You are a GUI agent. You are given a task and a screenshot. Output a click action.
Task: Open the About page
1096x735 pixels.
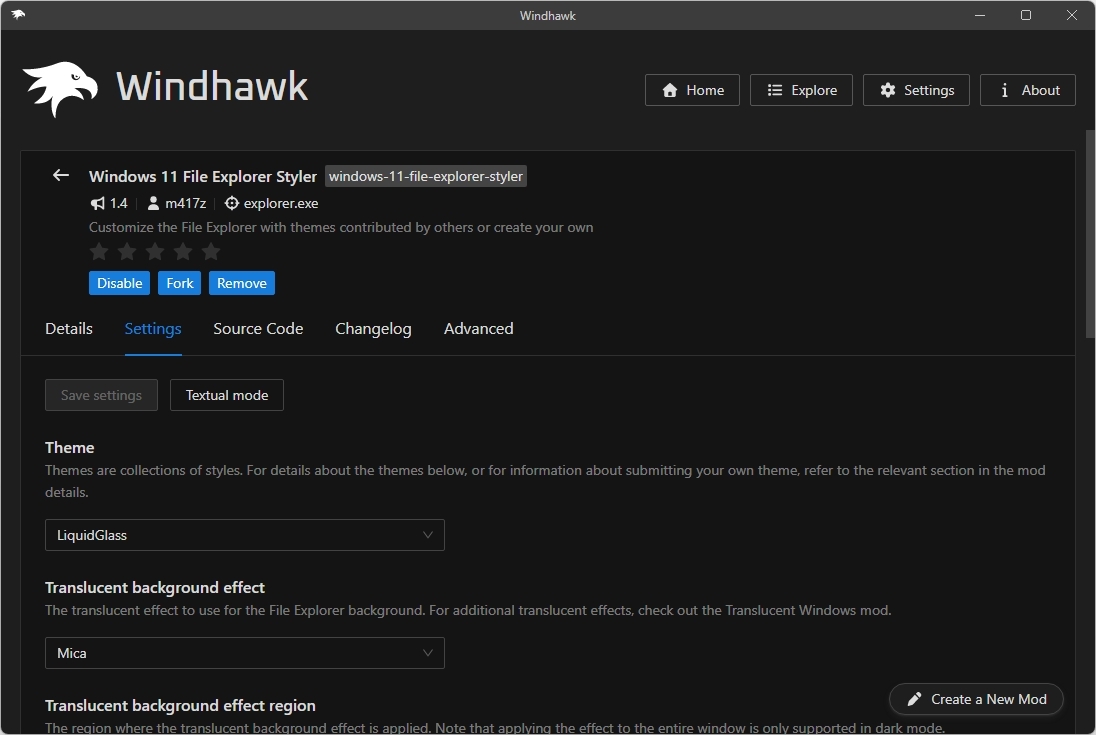click(1027, 90)
